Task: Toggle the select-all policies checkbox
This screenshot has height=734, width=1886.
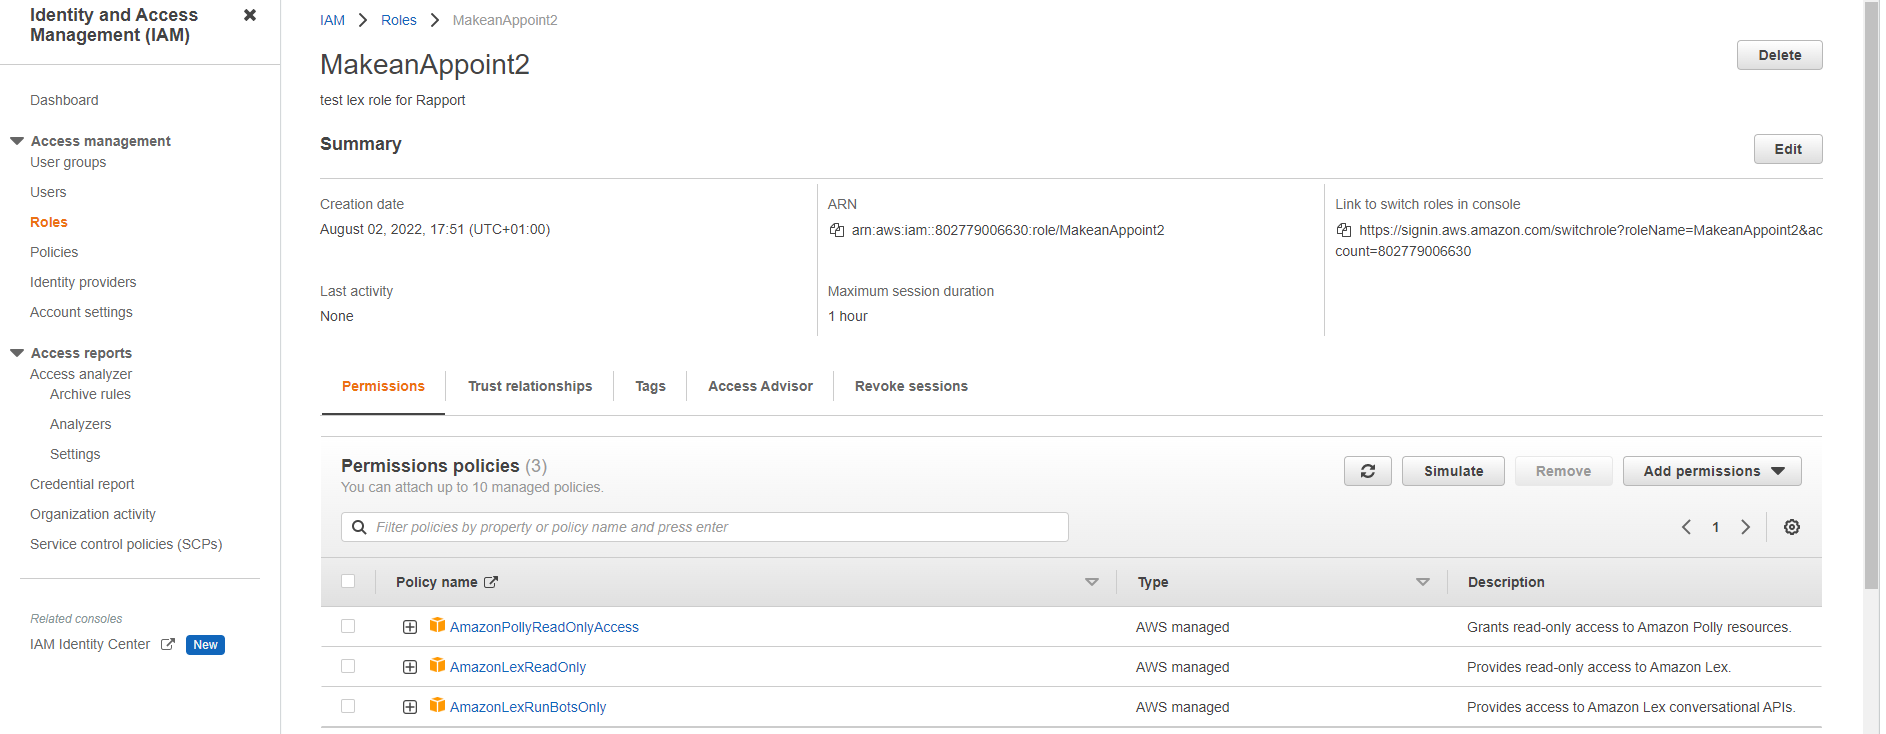Action: pyautogui.click(x=348, y=581)
